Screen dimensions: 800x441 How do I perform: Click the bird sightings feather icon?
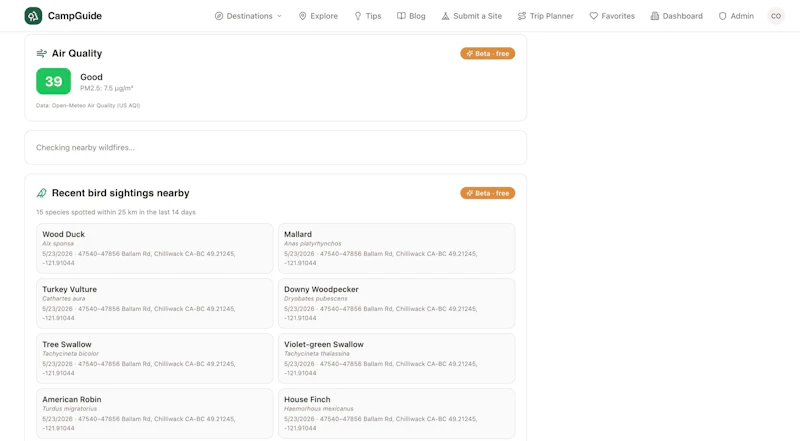41,193
